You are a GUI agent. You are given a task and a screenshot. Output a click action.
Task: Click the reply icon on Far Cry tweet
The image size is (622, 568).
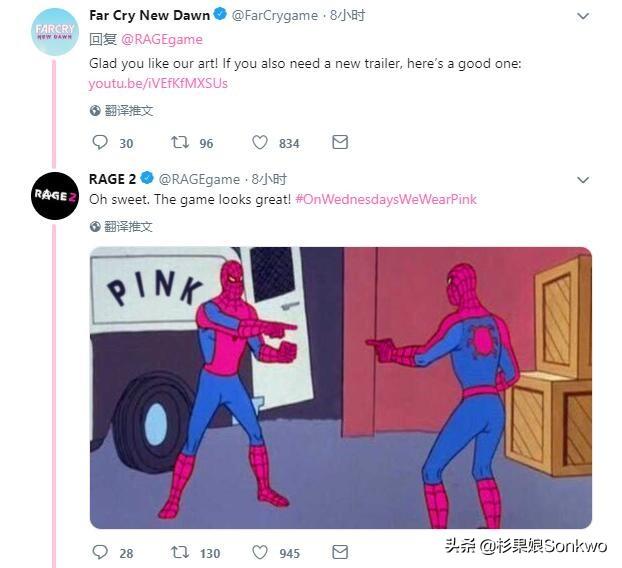(x=100, y=142)
